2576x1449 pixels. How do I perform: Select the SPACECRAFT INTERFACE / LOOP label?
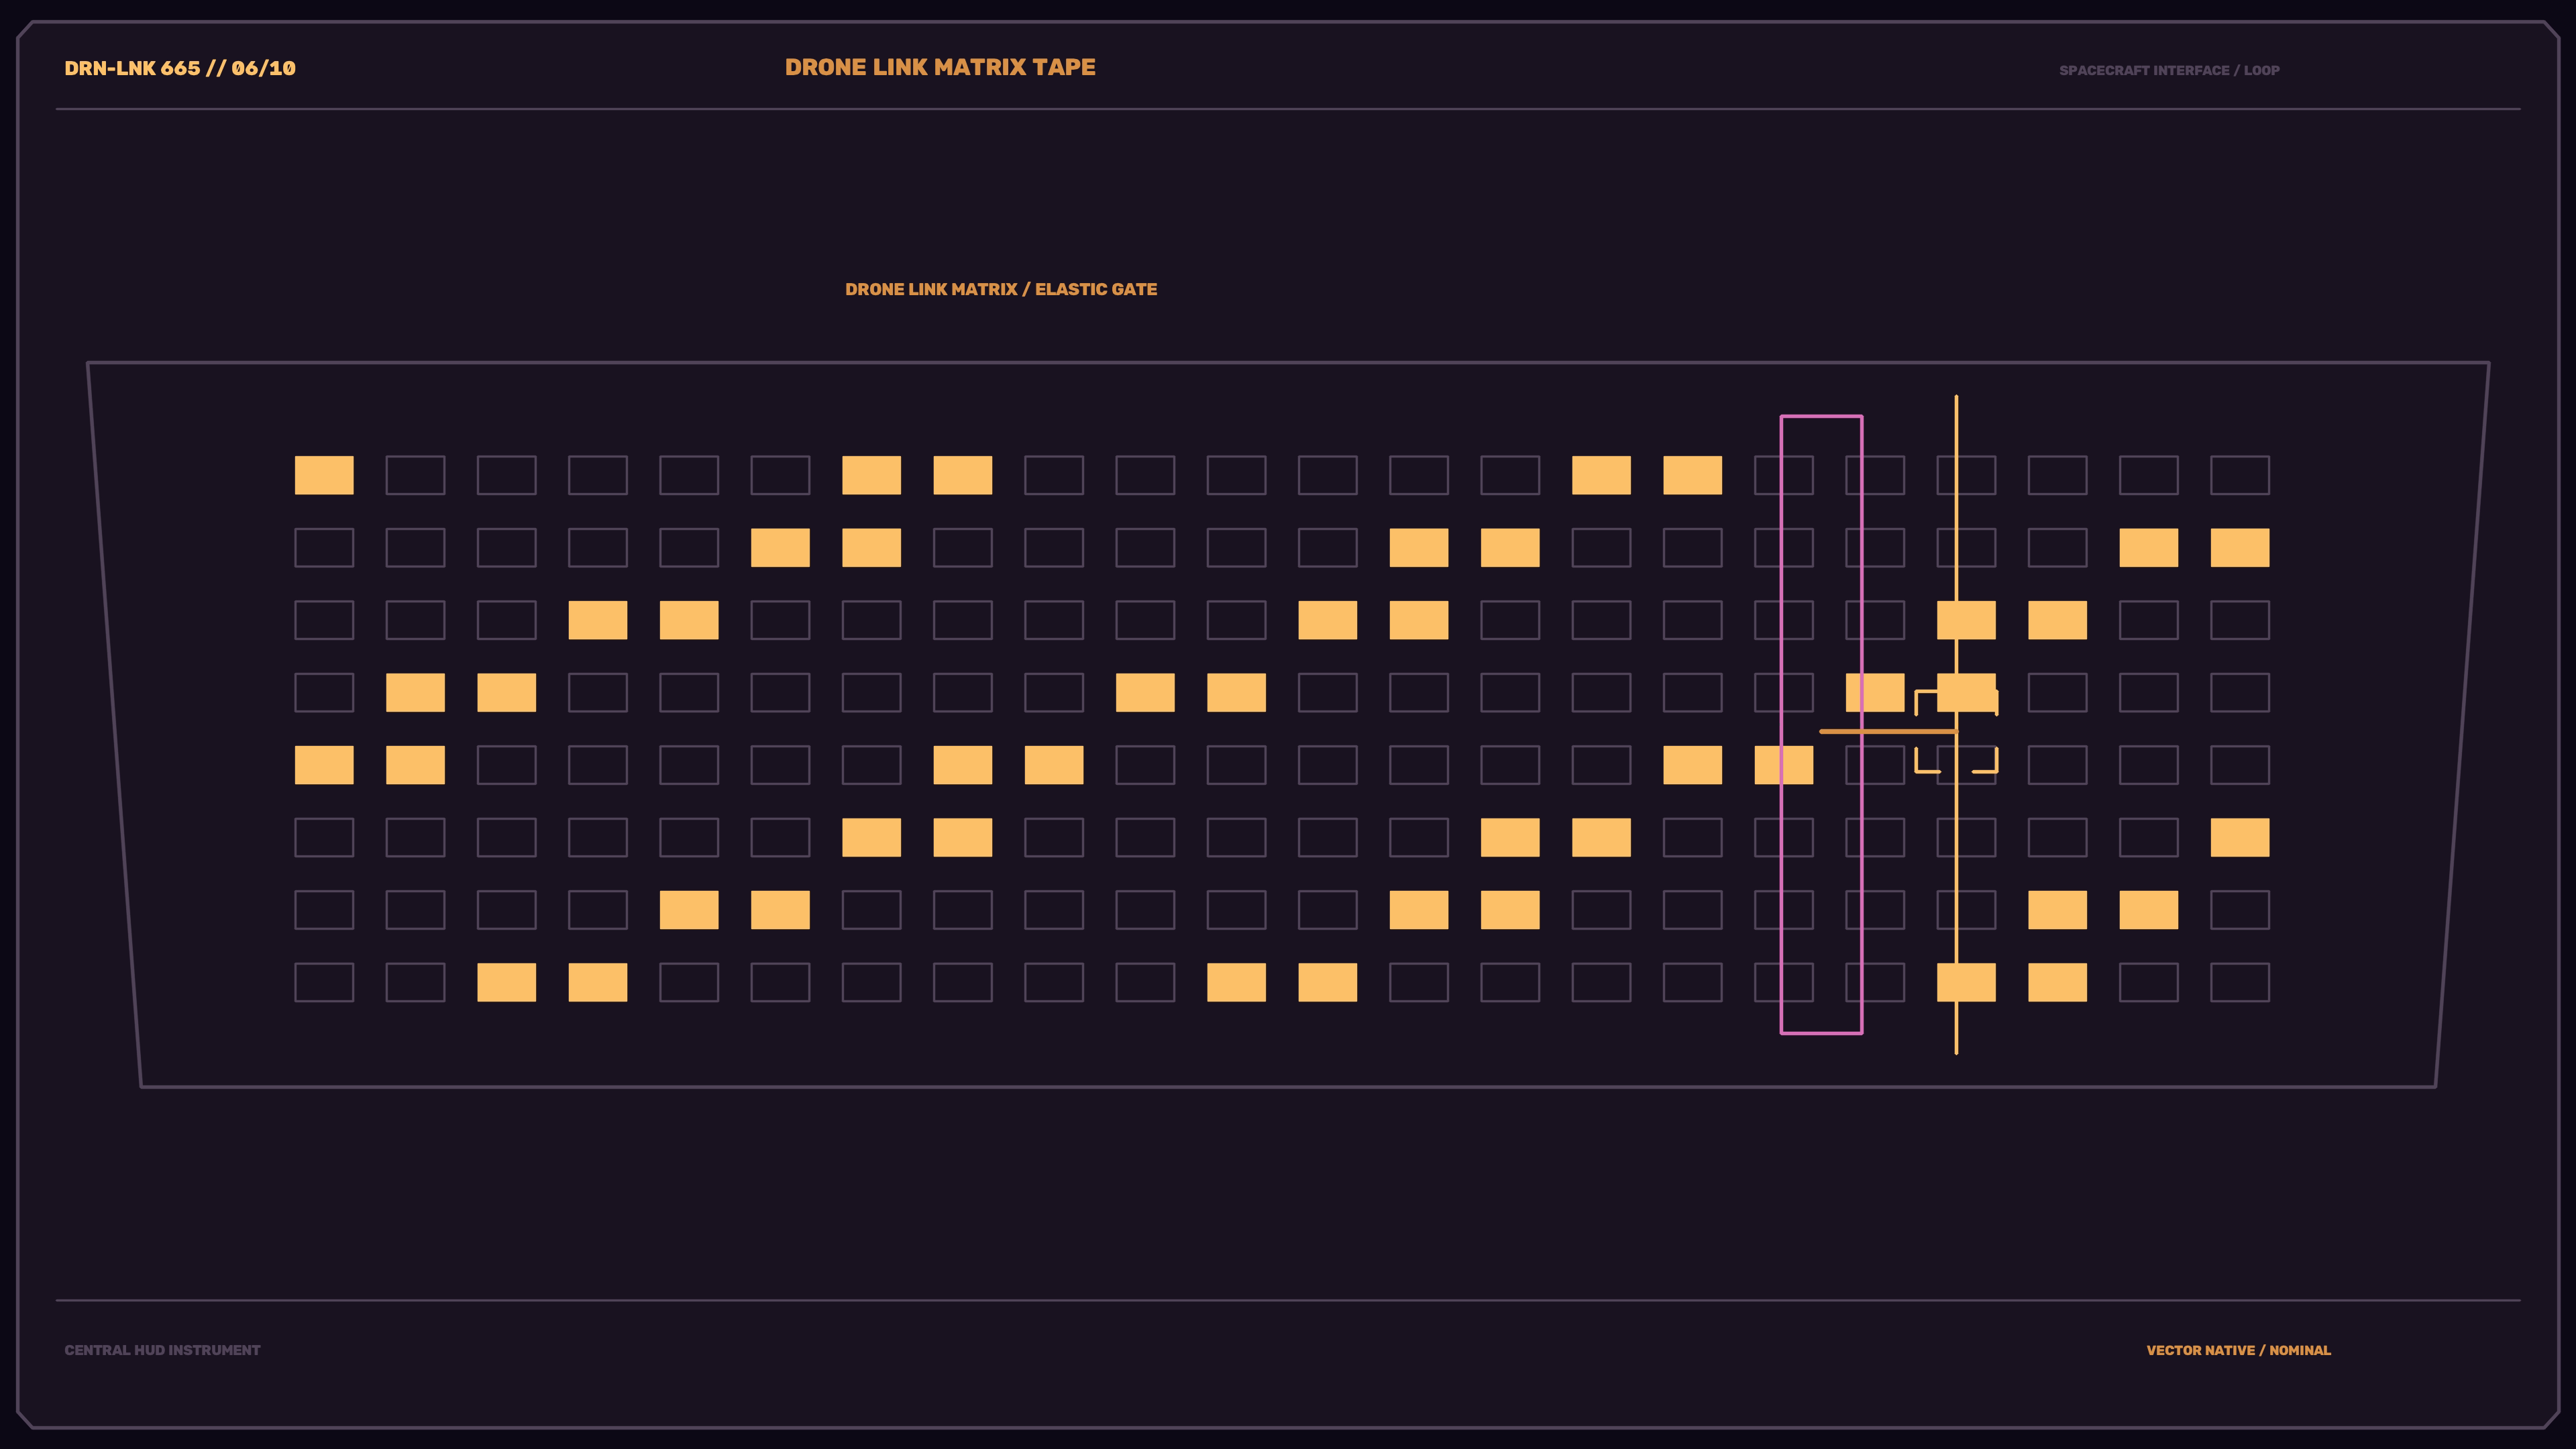pyautogui.click(x=2169, y=70)
